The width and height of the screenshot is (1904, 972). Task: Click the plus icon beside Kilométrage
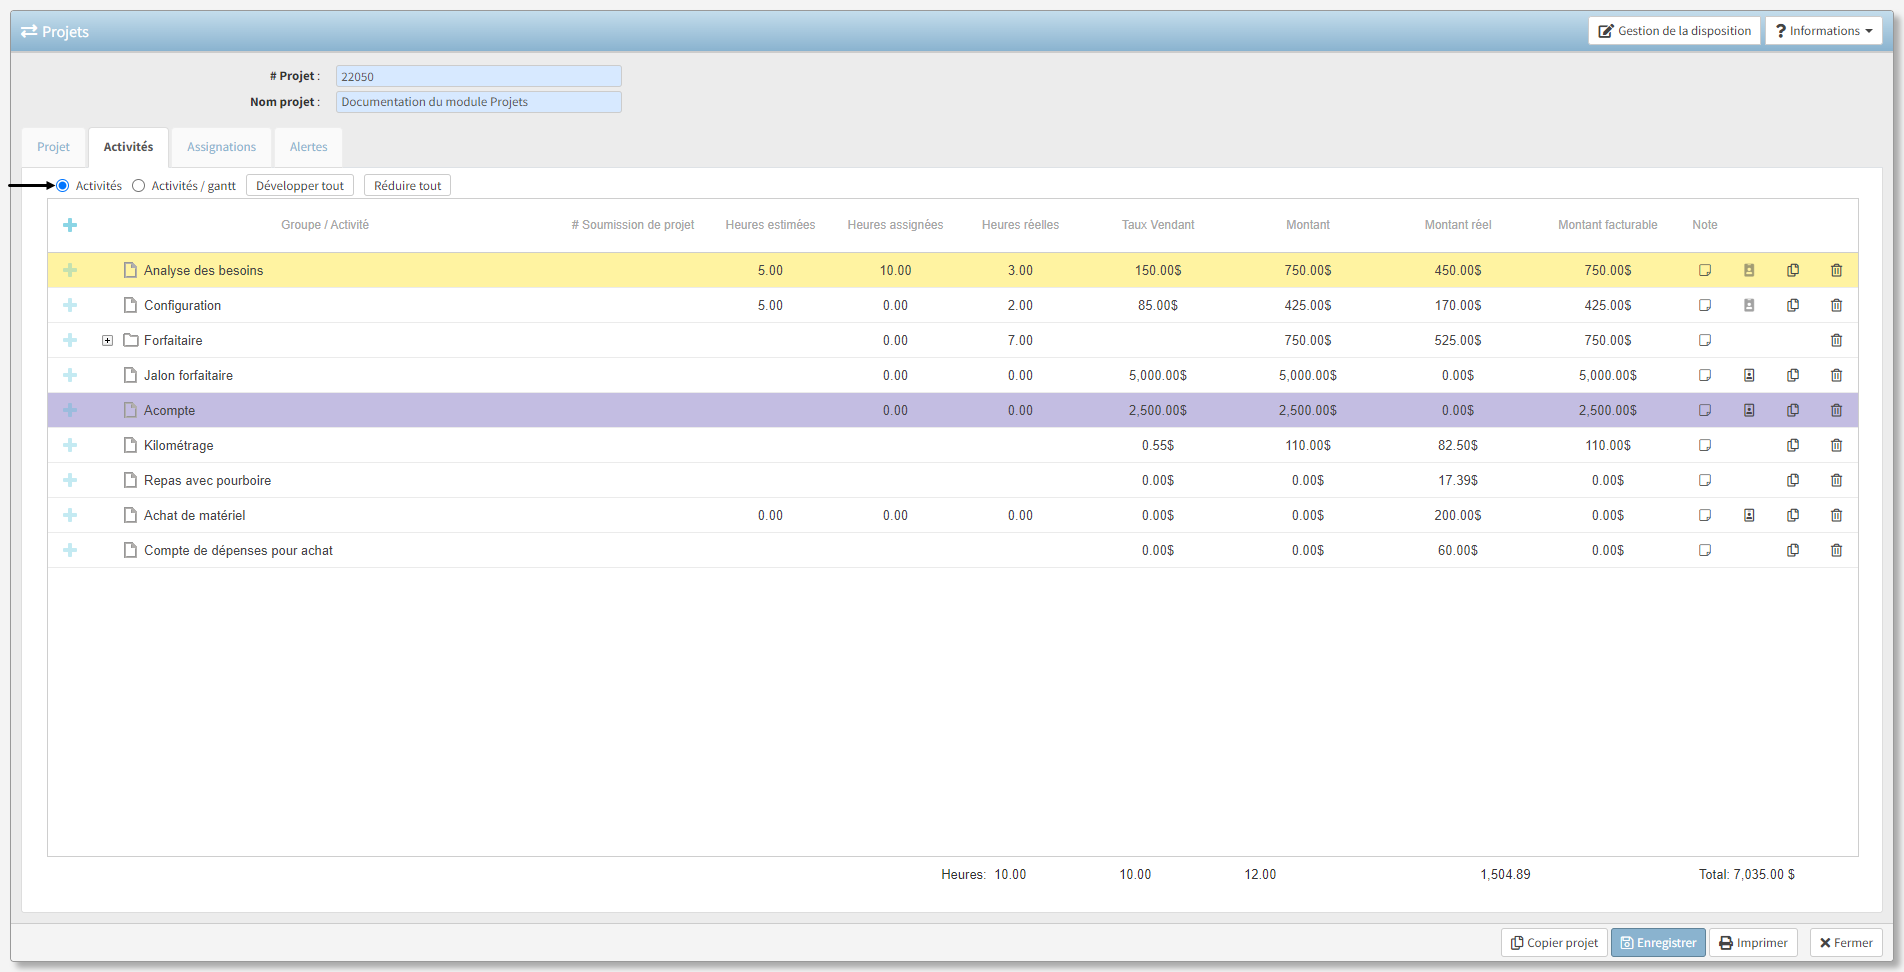coord(70,445)
